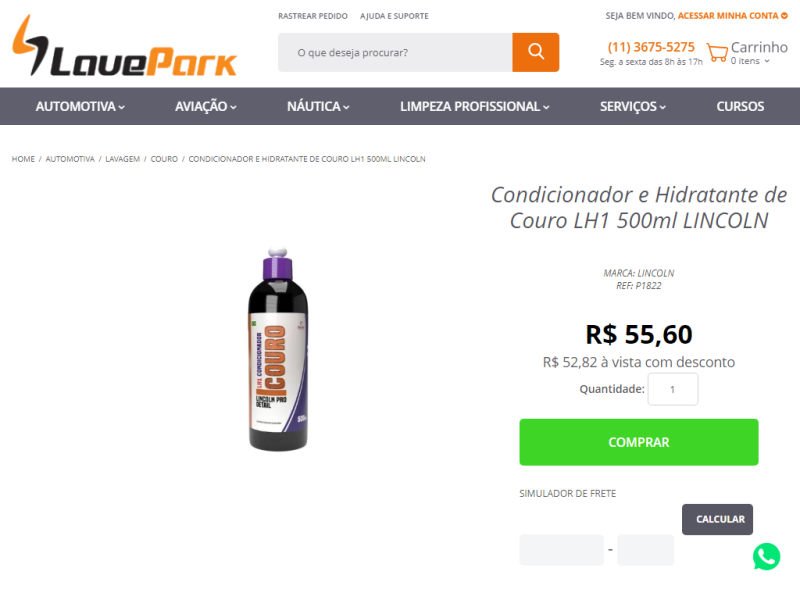Open the Automotiva dropdown menu
The width and height of the screenshot is (800, 600).
(x=80, y=106)
